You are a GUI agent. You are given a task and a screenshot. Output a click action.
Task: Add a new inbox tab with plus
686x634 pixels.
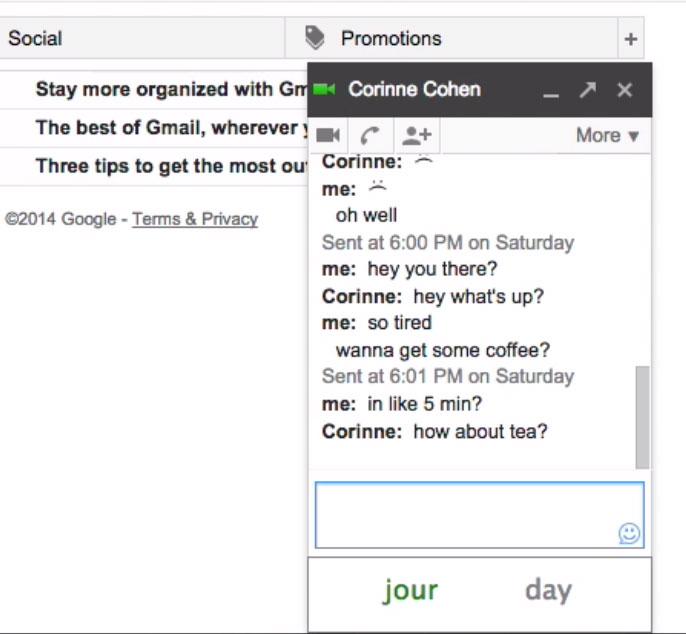630,39
